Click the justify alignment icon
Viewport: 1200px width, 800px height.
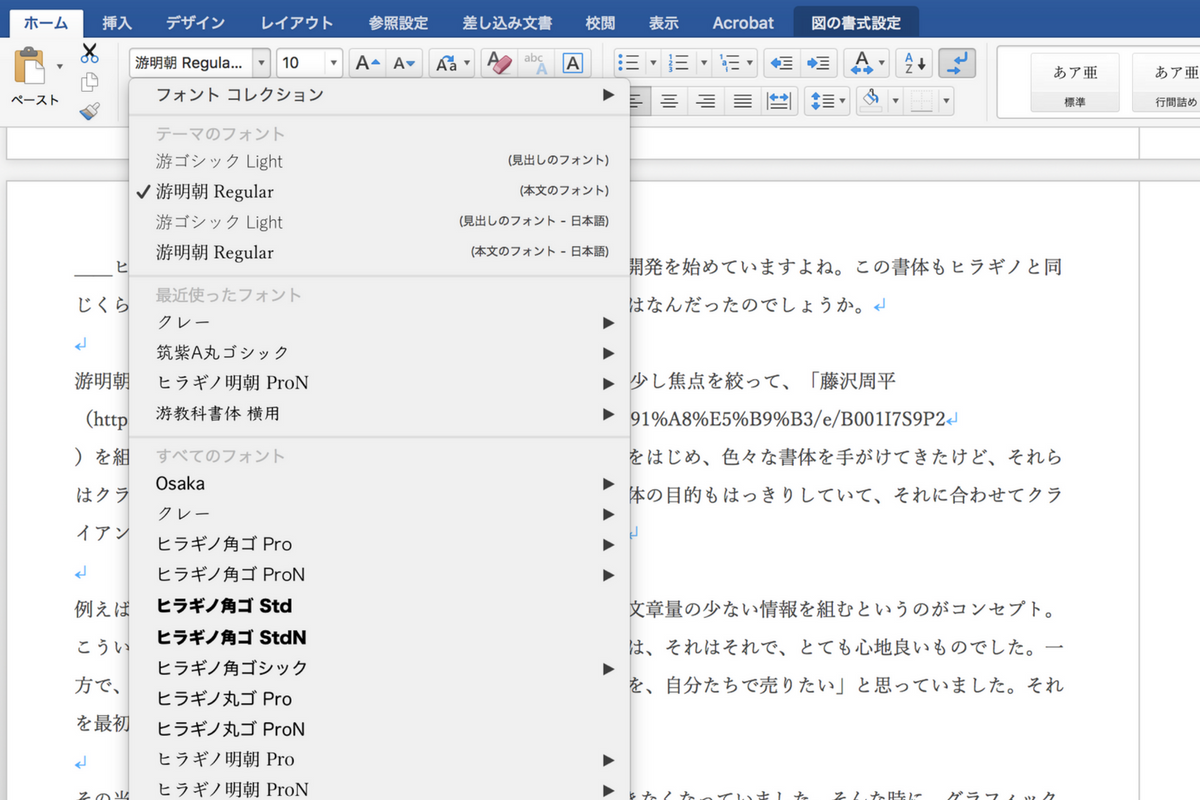(742, 101)
